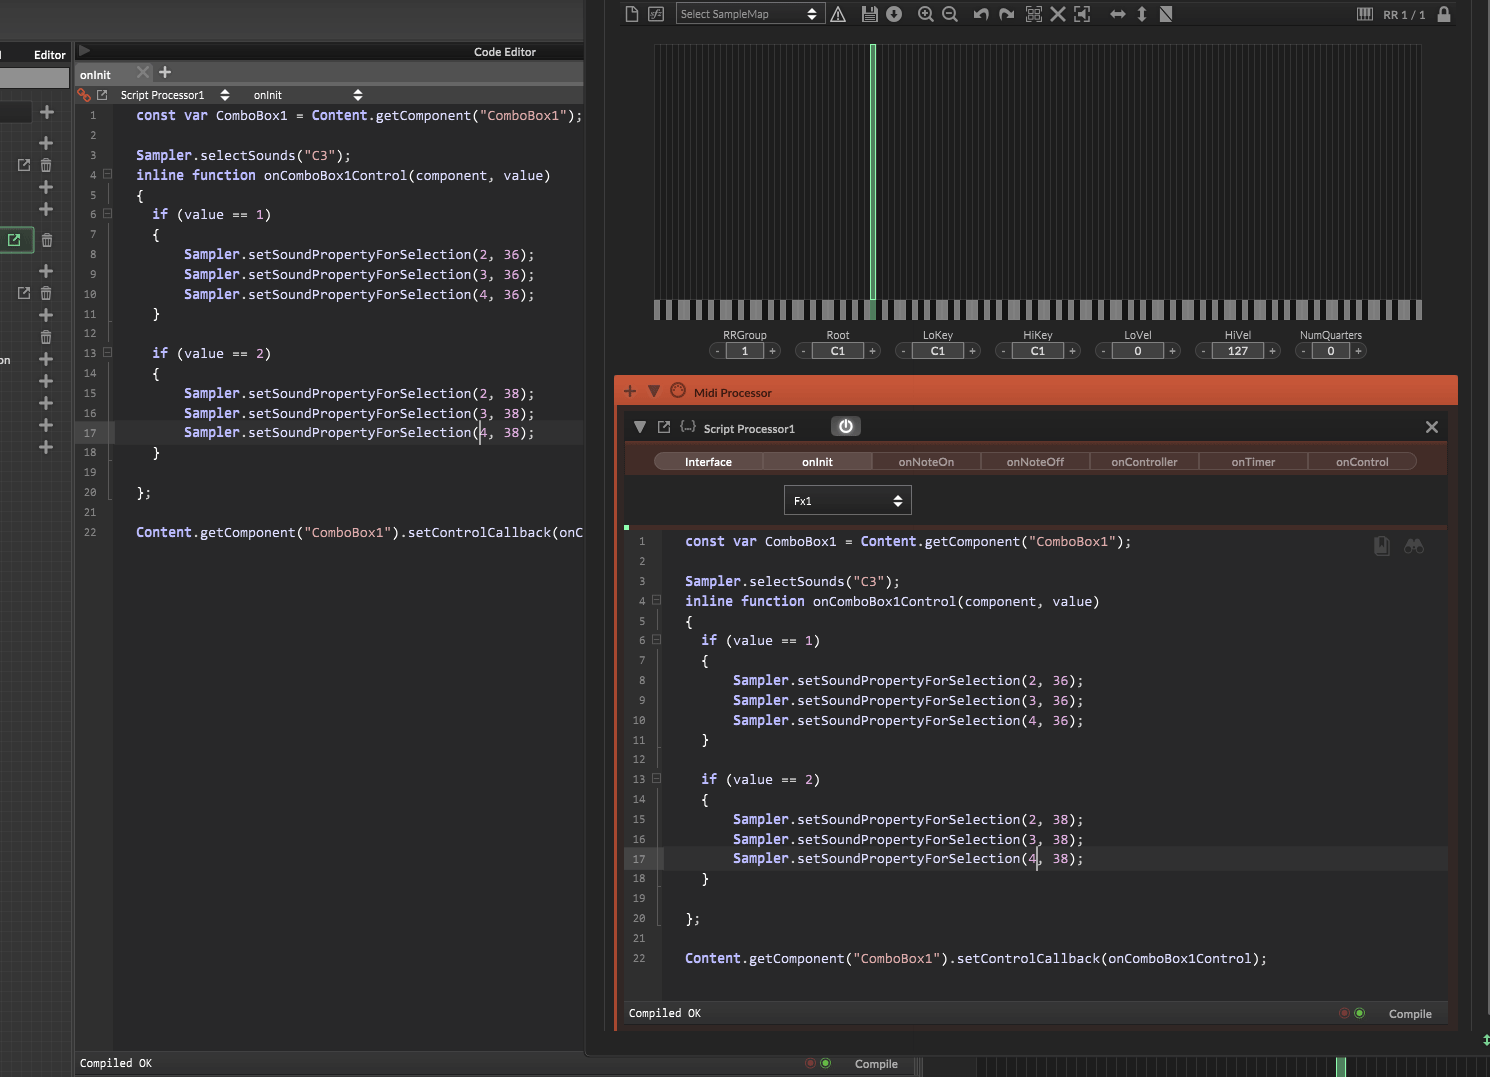Toggle the Interface button in script processor
Viewport: 1490px width, 1077px height.
pyautogui.click(x=708, y=462)
